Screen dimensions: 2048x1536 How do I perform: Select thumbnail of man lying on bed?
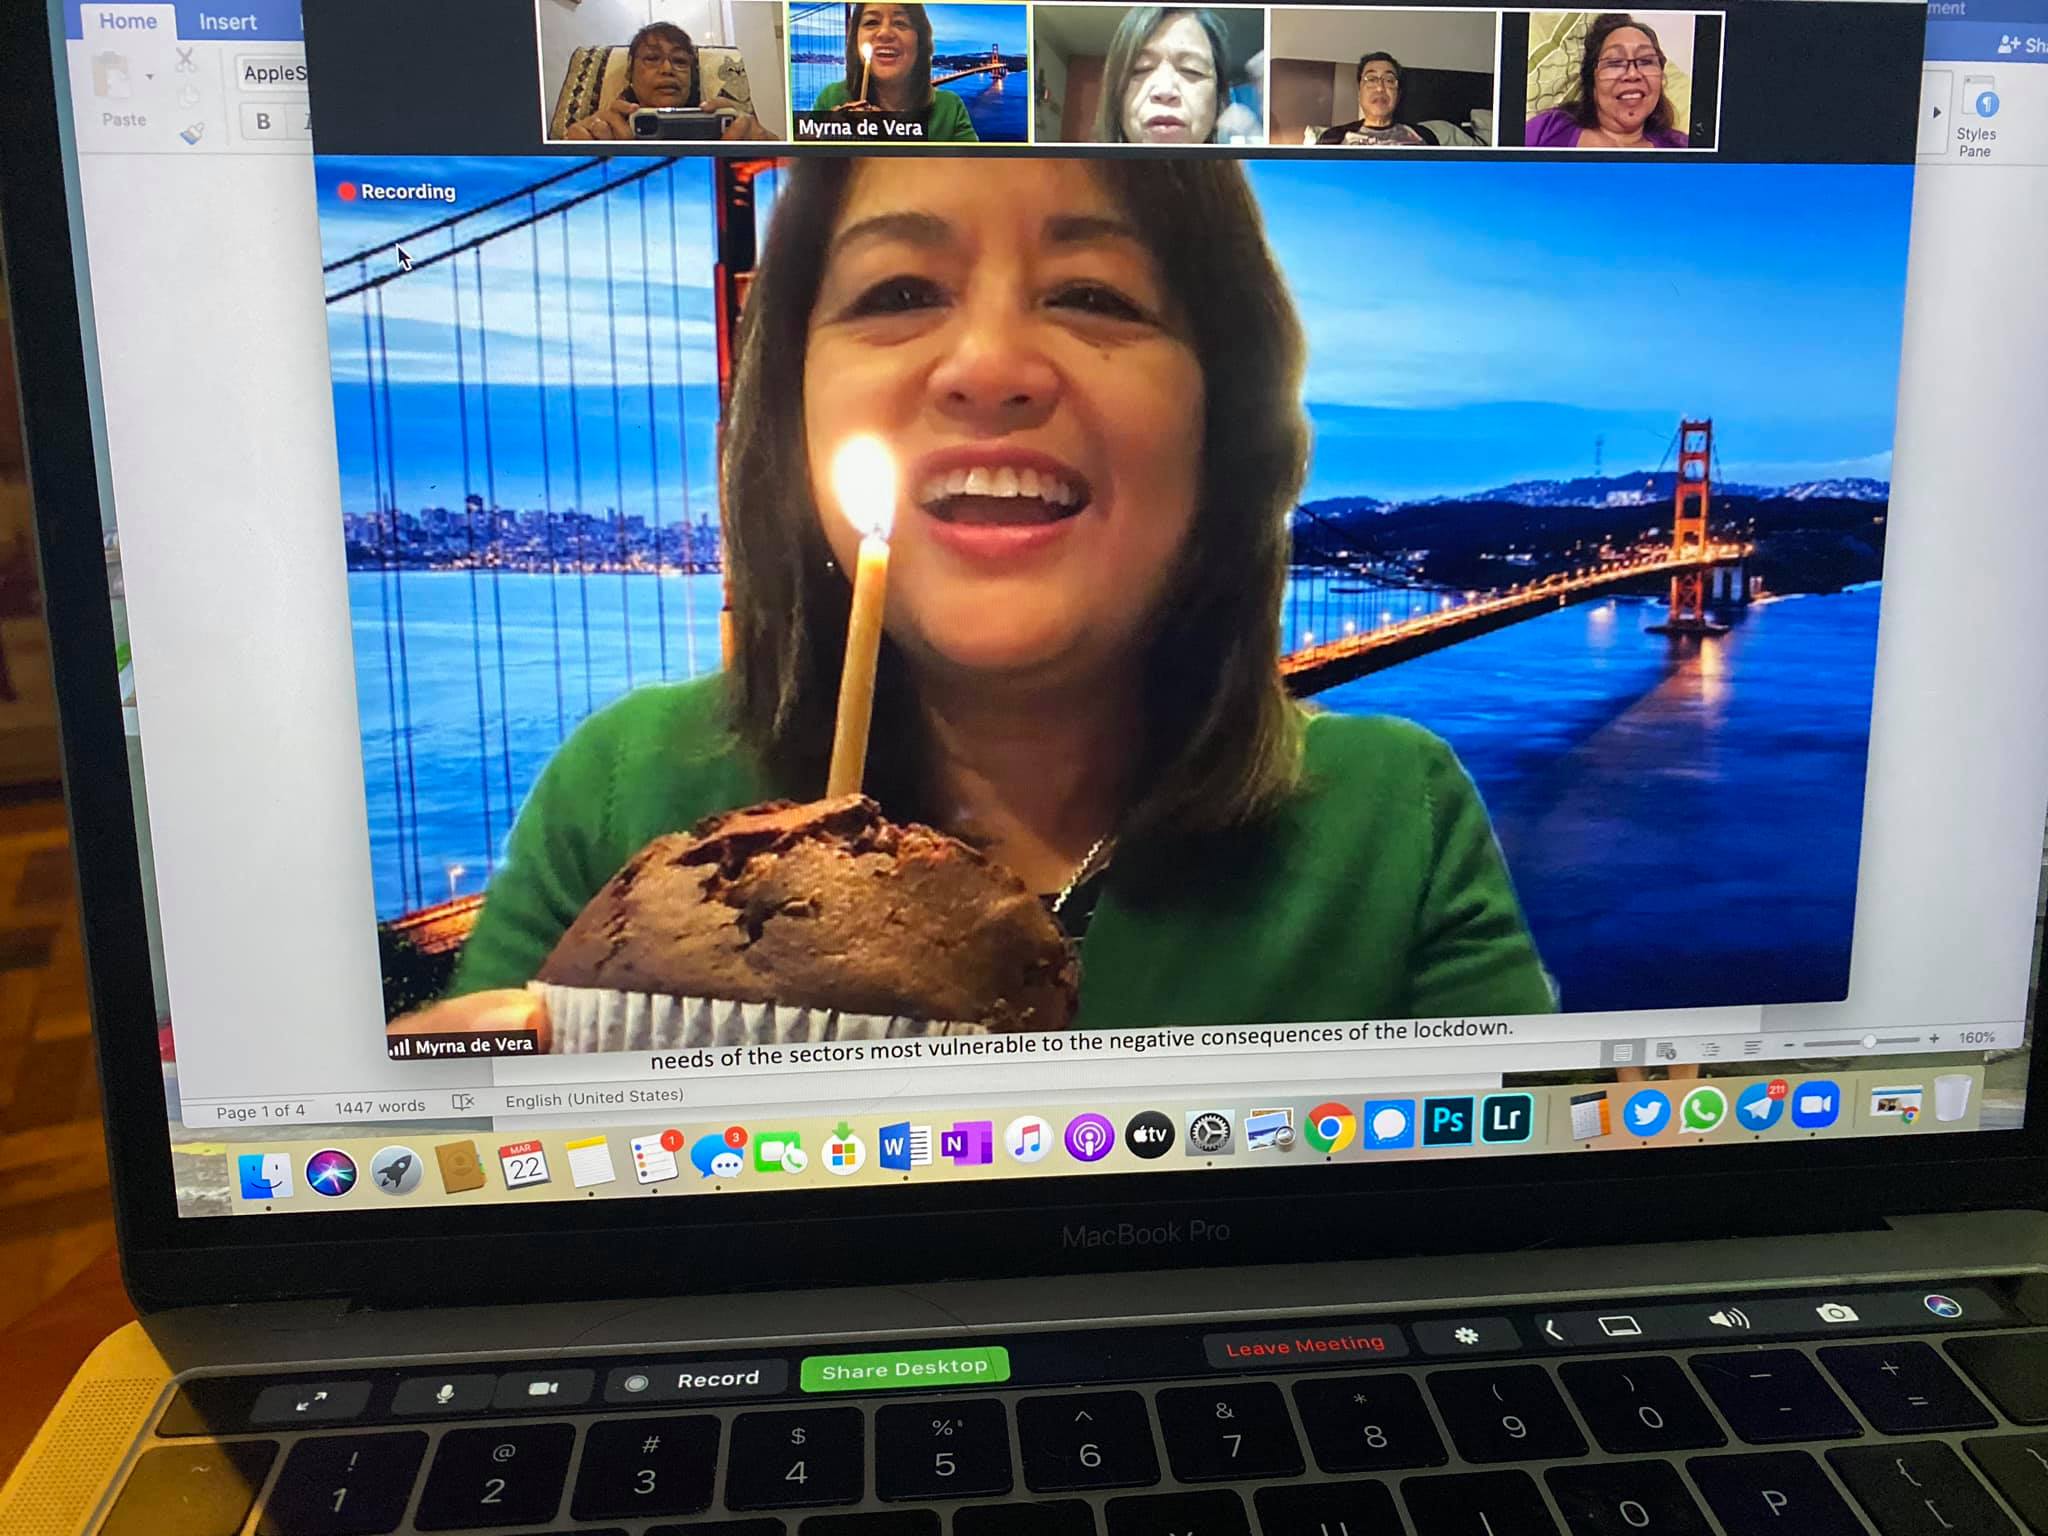coord(1382,77)
